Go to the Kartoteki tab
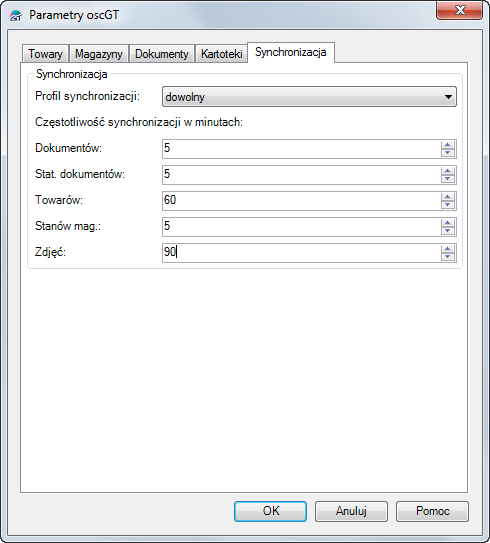 pyautogui.click(x=222, y=54)
